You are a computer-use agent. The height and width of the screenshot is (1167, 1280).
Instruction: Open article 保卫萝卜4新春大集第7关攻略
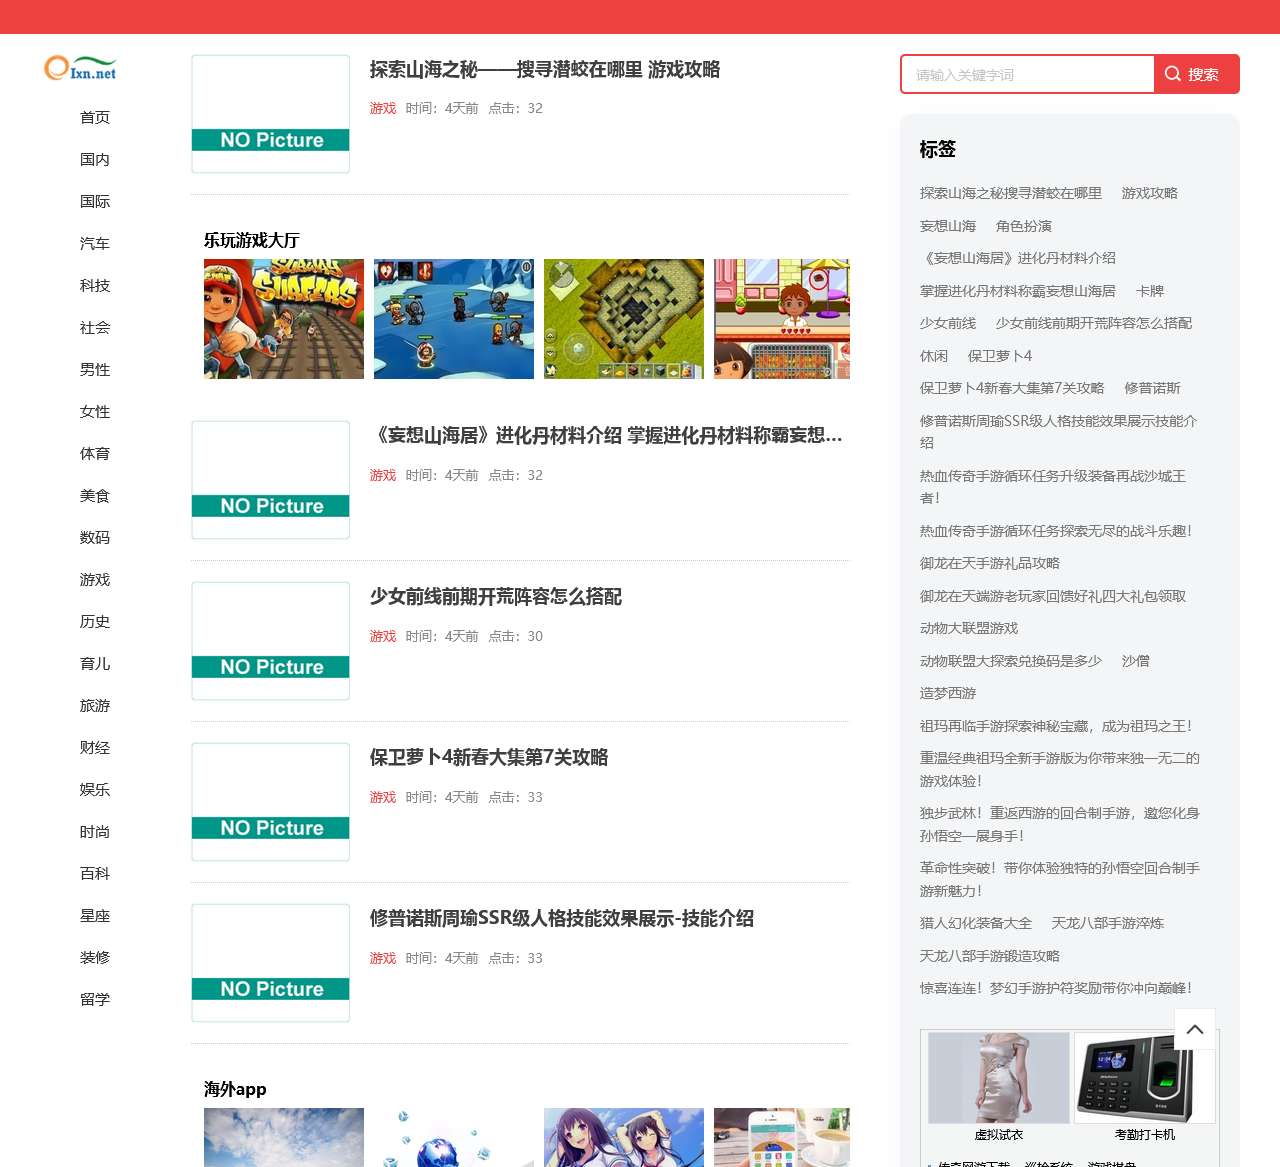click(x=489, y=757)
